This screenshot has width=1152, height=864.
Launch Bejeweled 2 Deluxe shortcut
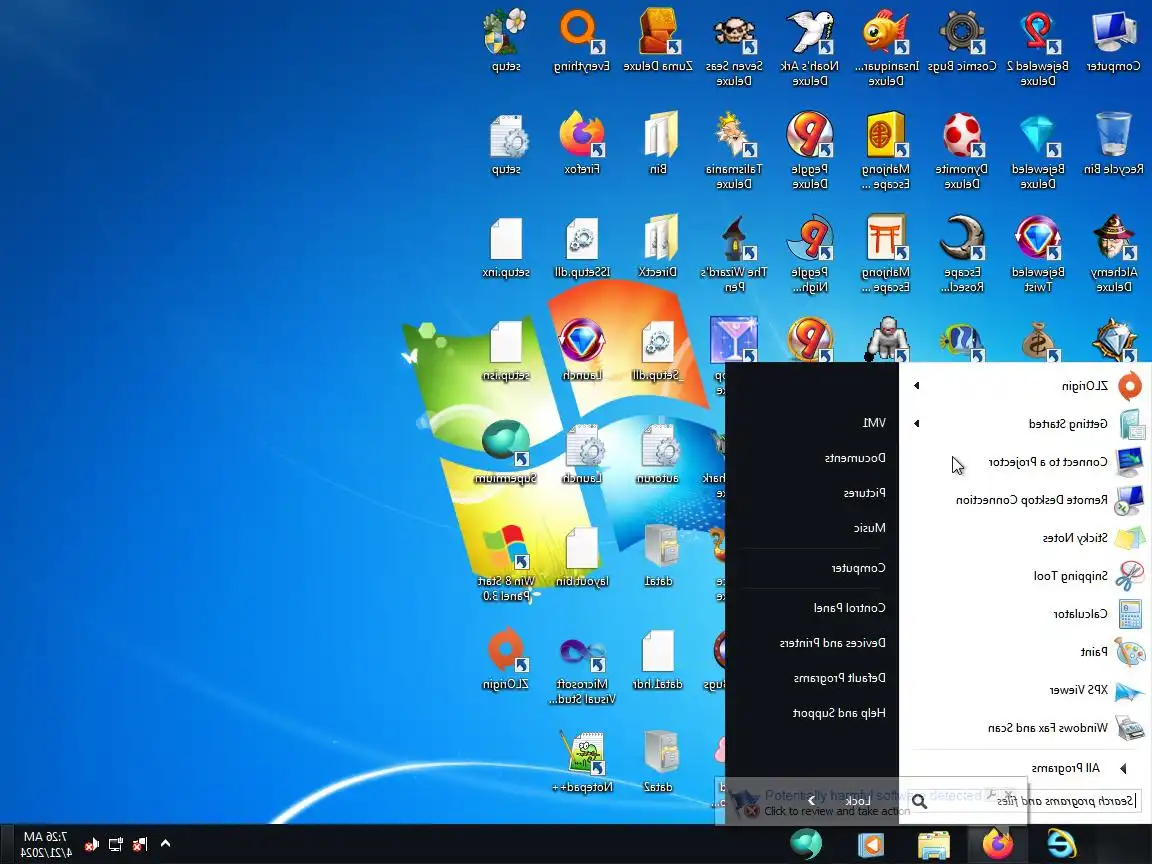click(1037, 48)
